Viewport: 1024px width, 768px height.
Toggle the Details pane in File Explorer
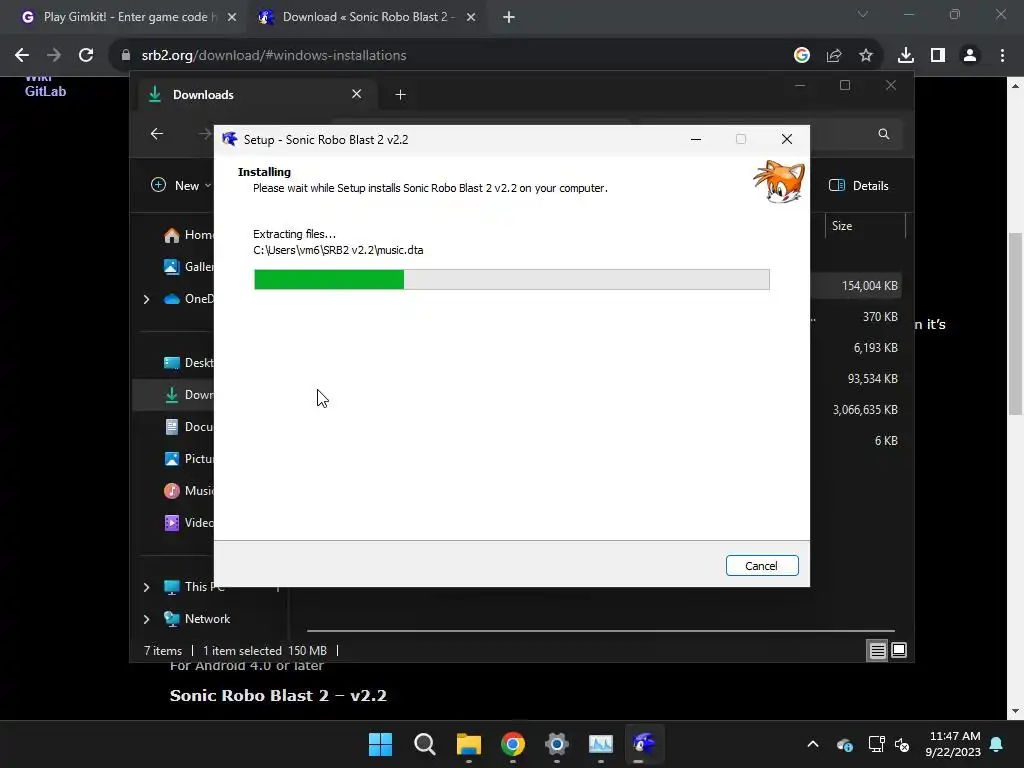click(x=859, y=185)
